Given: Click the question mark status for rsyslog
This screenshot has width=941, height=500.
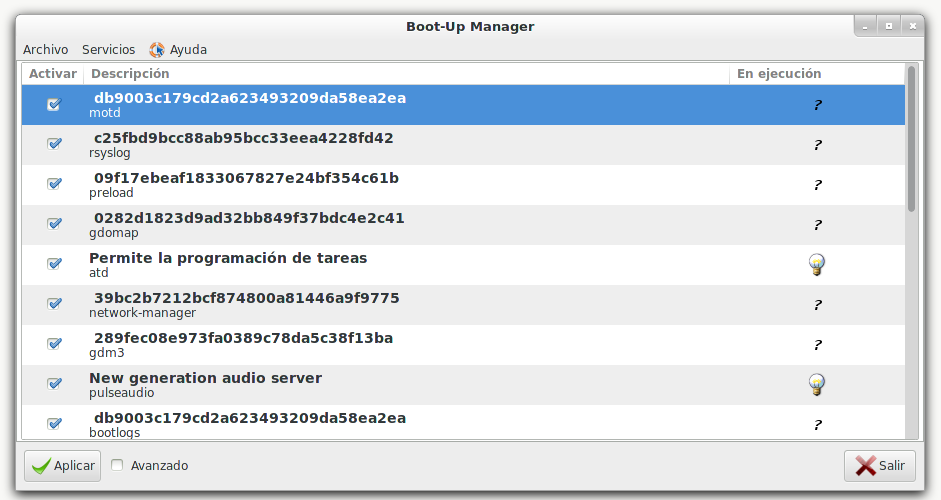Looking at the screenshot, I should point(817,145).
